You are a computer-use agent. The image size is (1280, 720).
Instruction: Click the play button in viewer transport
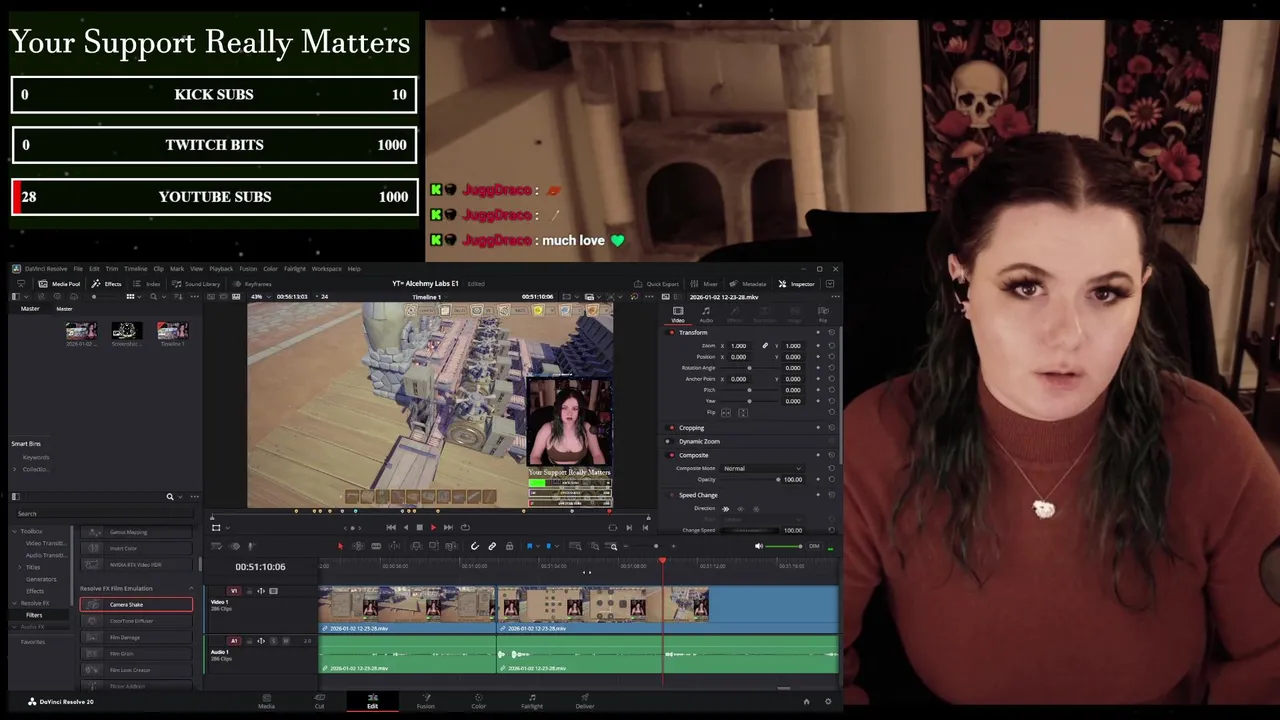433,527
